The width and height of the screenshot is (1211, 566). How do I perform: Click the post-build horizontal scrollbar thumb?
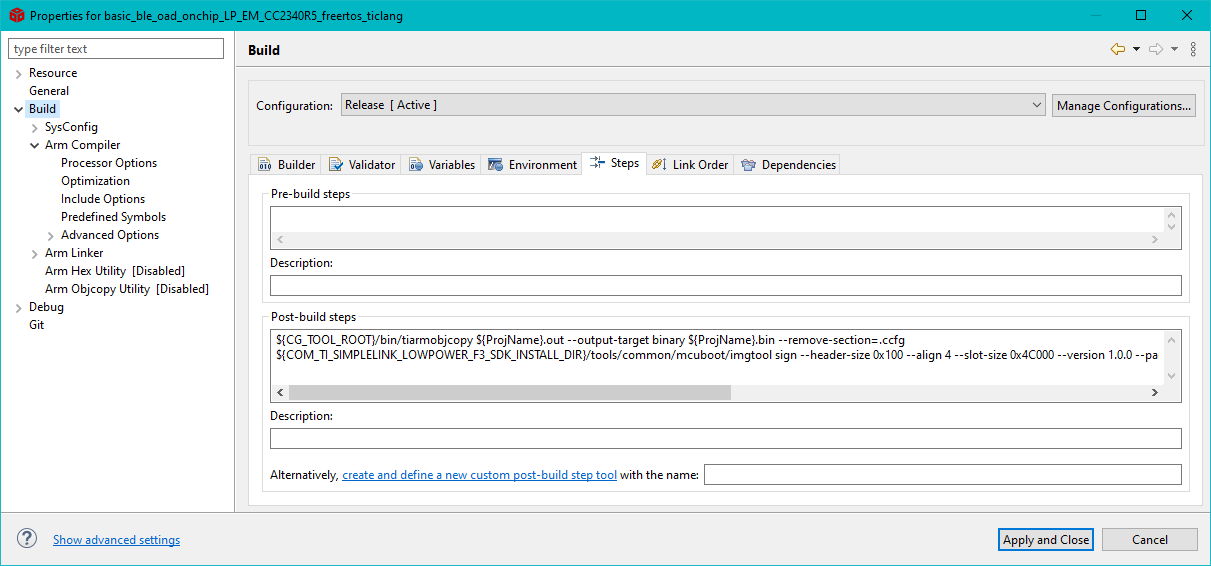click(x=510, y=393)
